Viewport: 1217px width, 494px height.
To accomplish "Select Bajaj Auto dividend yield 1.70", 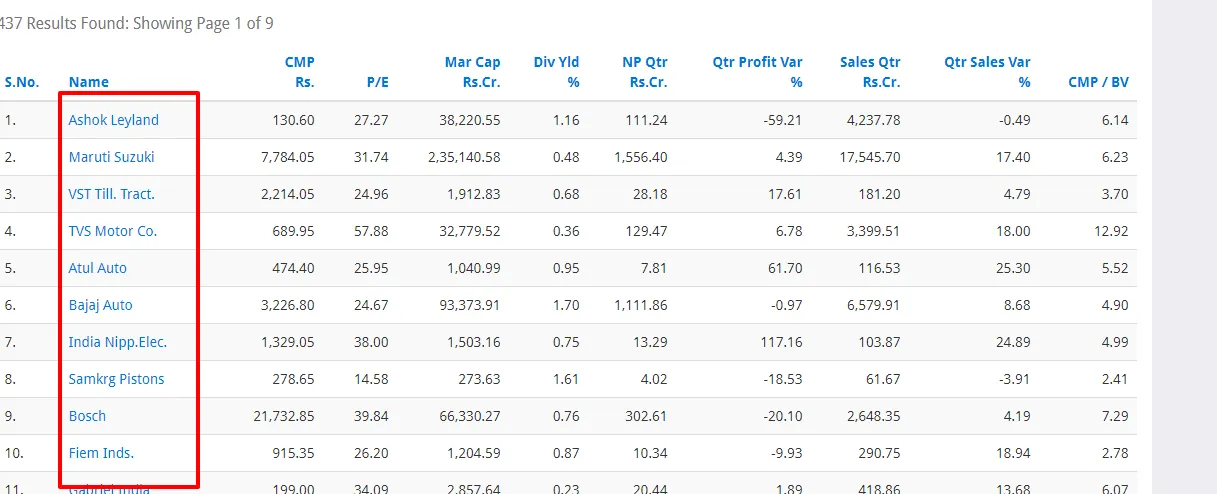I will pos(566,305).
